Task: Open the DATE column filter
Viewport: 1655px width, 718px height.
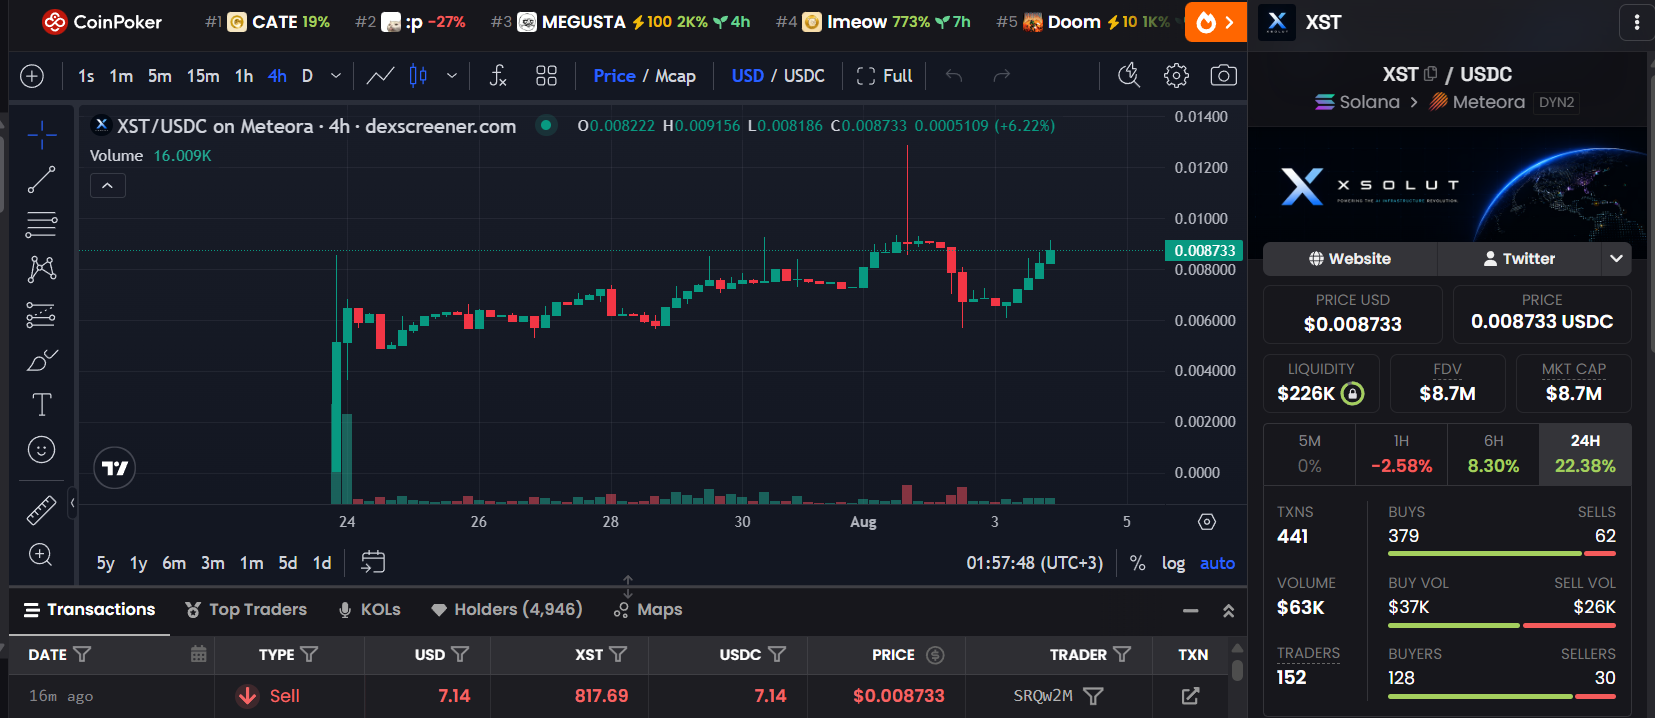Action: (82, 654)
